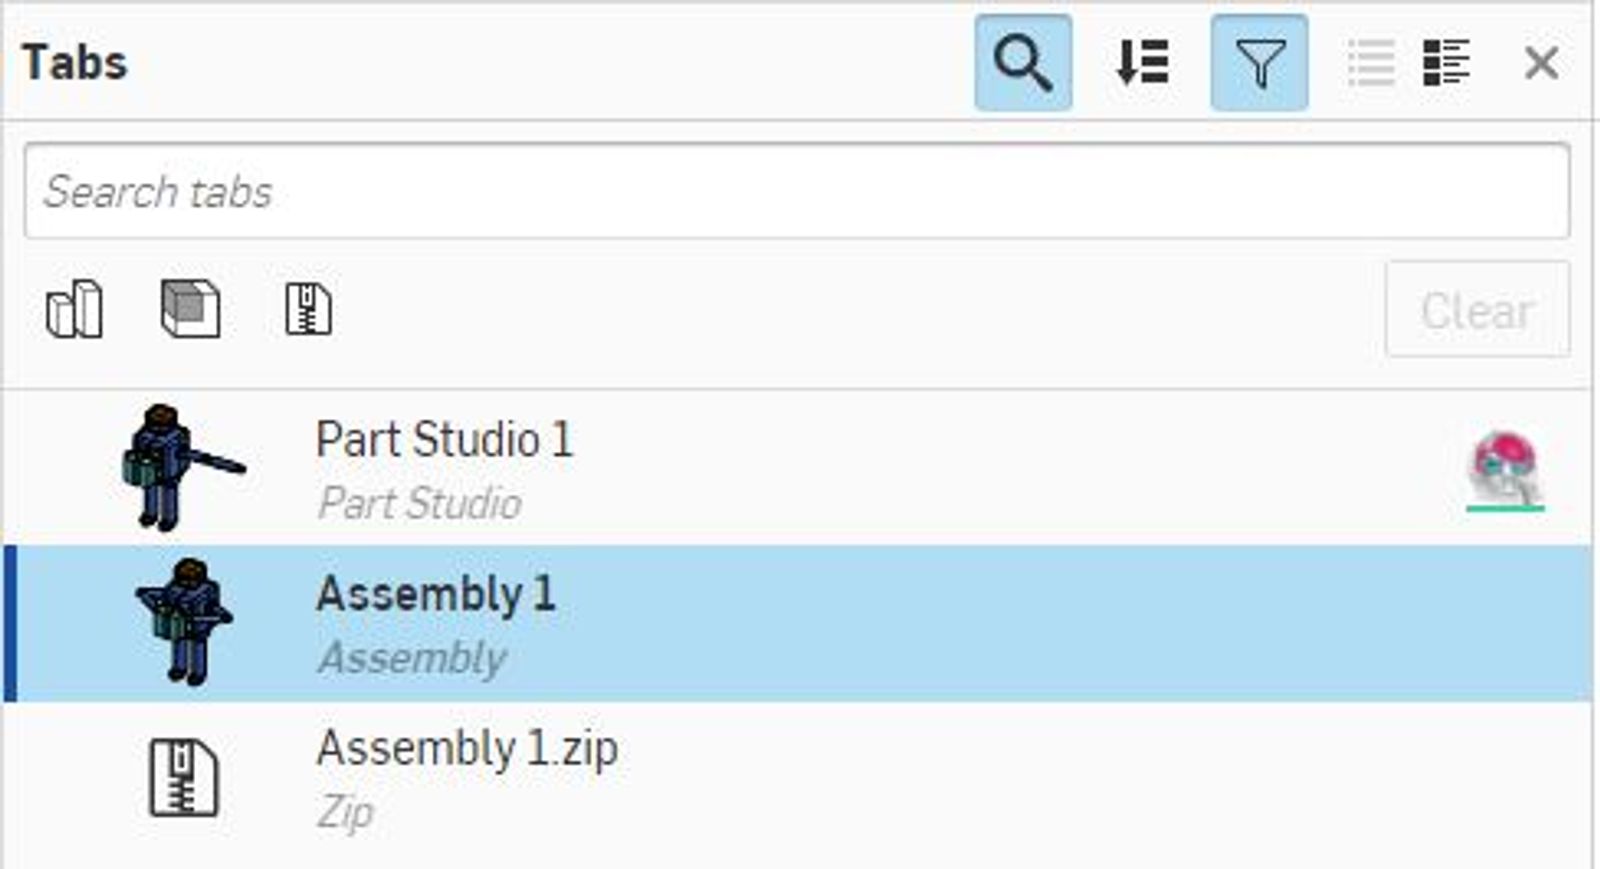Image resolution: width=1600 pixels, height=869 pixels.
Task: Open the Assembly 1.zip entry
Action: [467, 749]
